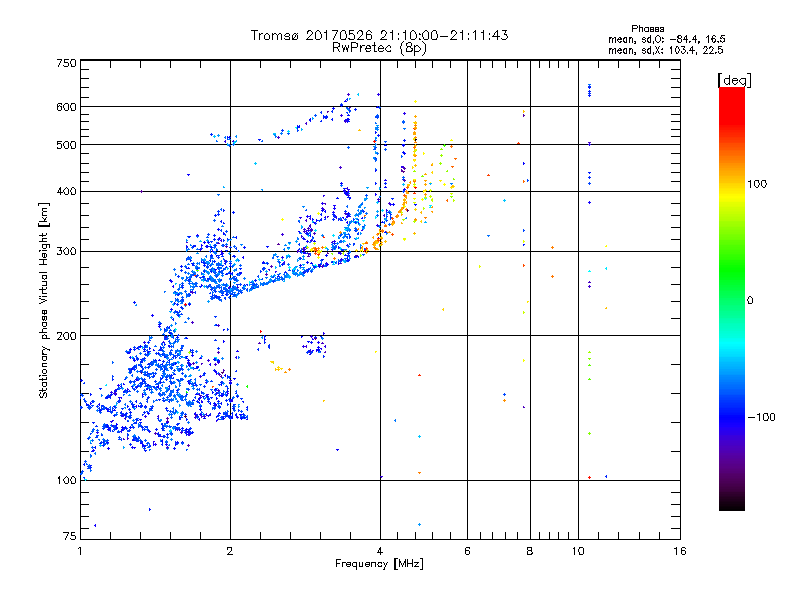
Task: Click the 'Phases' header label
Action: pyautogui.click(x=647, y=29)
